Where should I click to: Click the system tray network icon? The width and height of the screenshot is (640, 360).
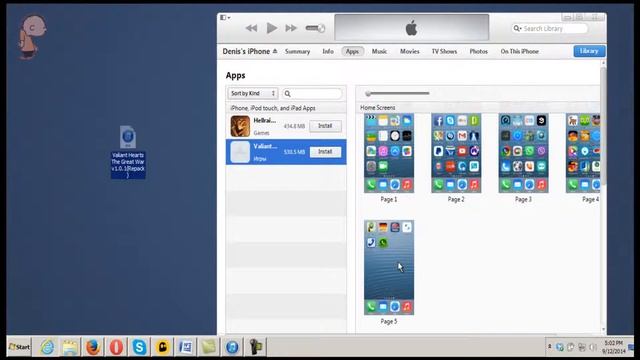tap(582, 347)
